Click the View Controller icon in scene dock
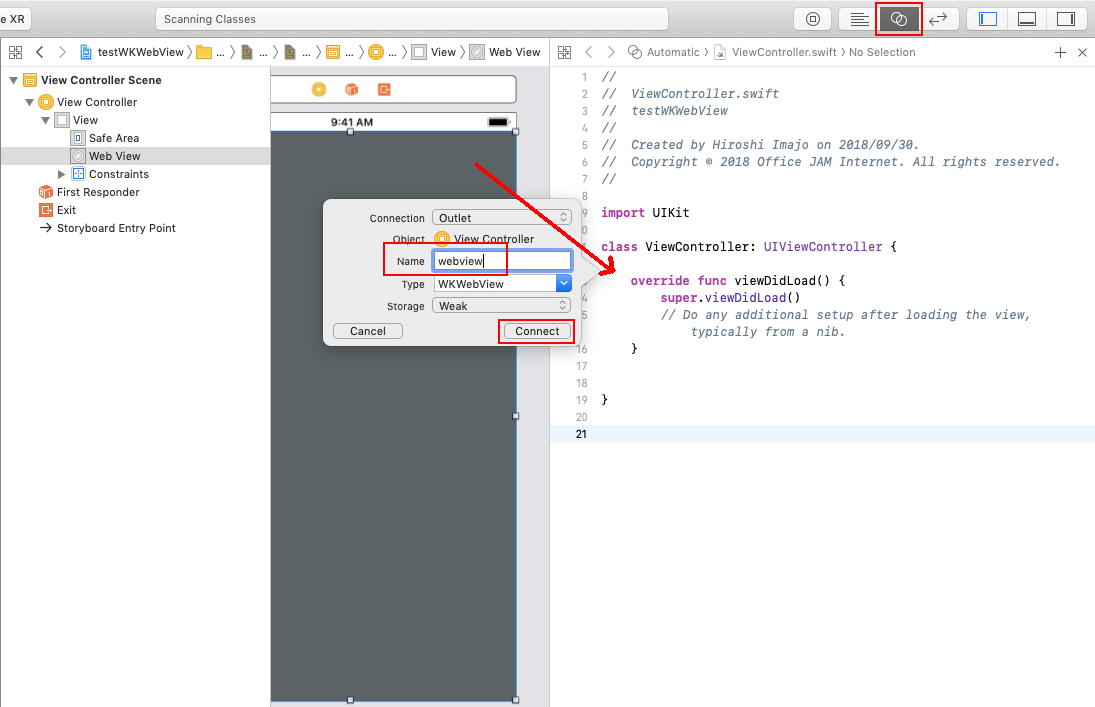1095x707 pixels. [319, 90]
